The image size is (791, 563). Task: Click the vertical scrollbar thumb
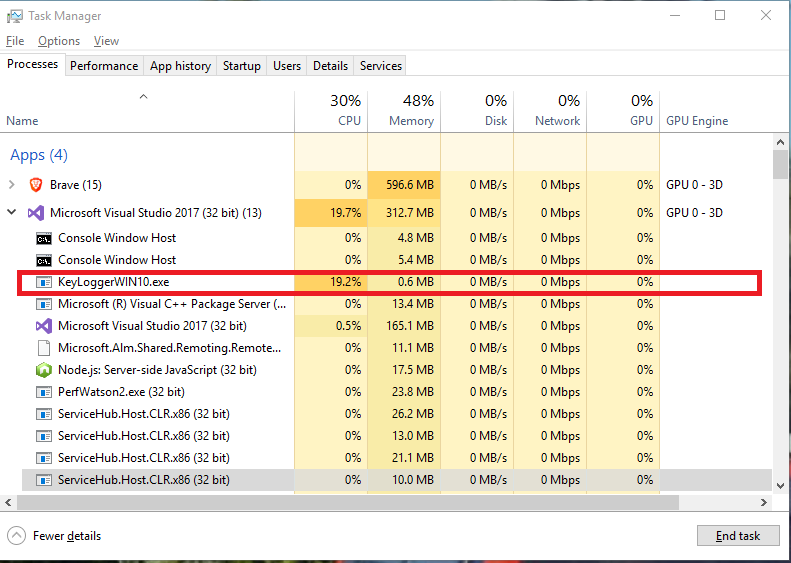tap(780, 164)
